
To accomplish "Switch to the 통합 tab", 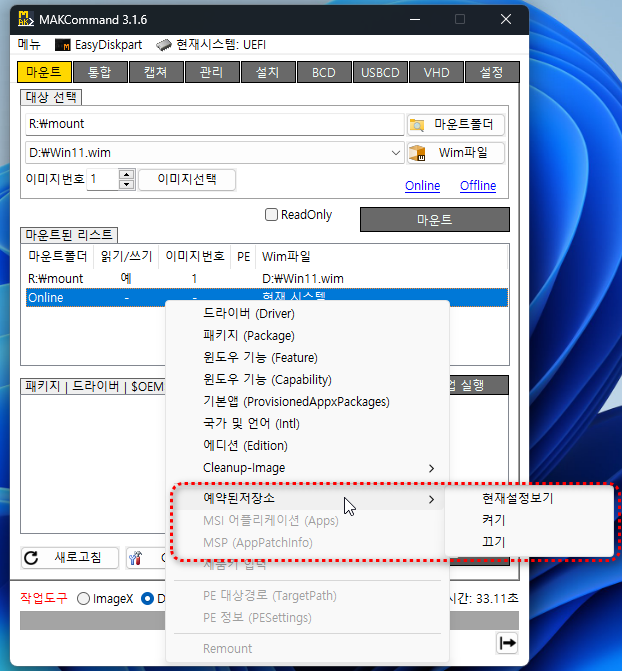I will pyautogui.click(x=100, y=72).
